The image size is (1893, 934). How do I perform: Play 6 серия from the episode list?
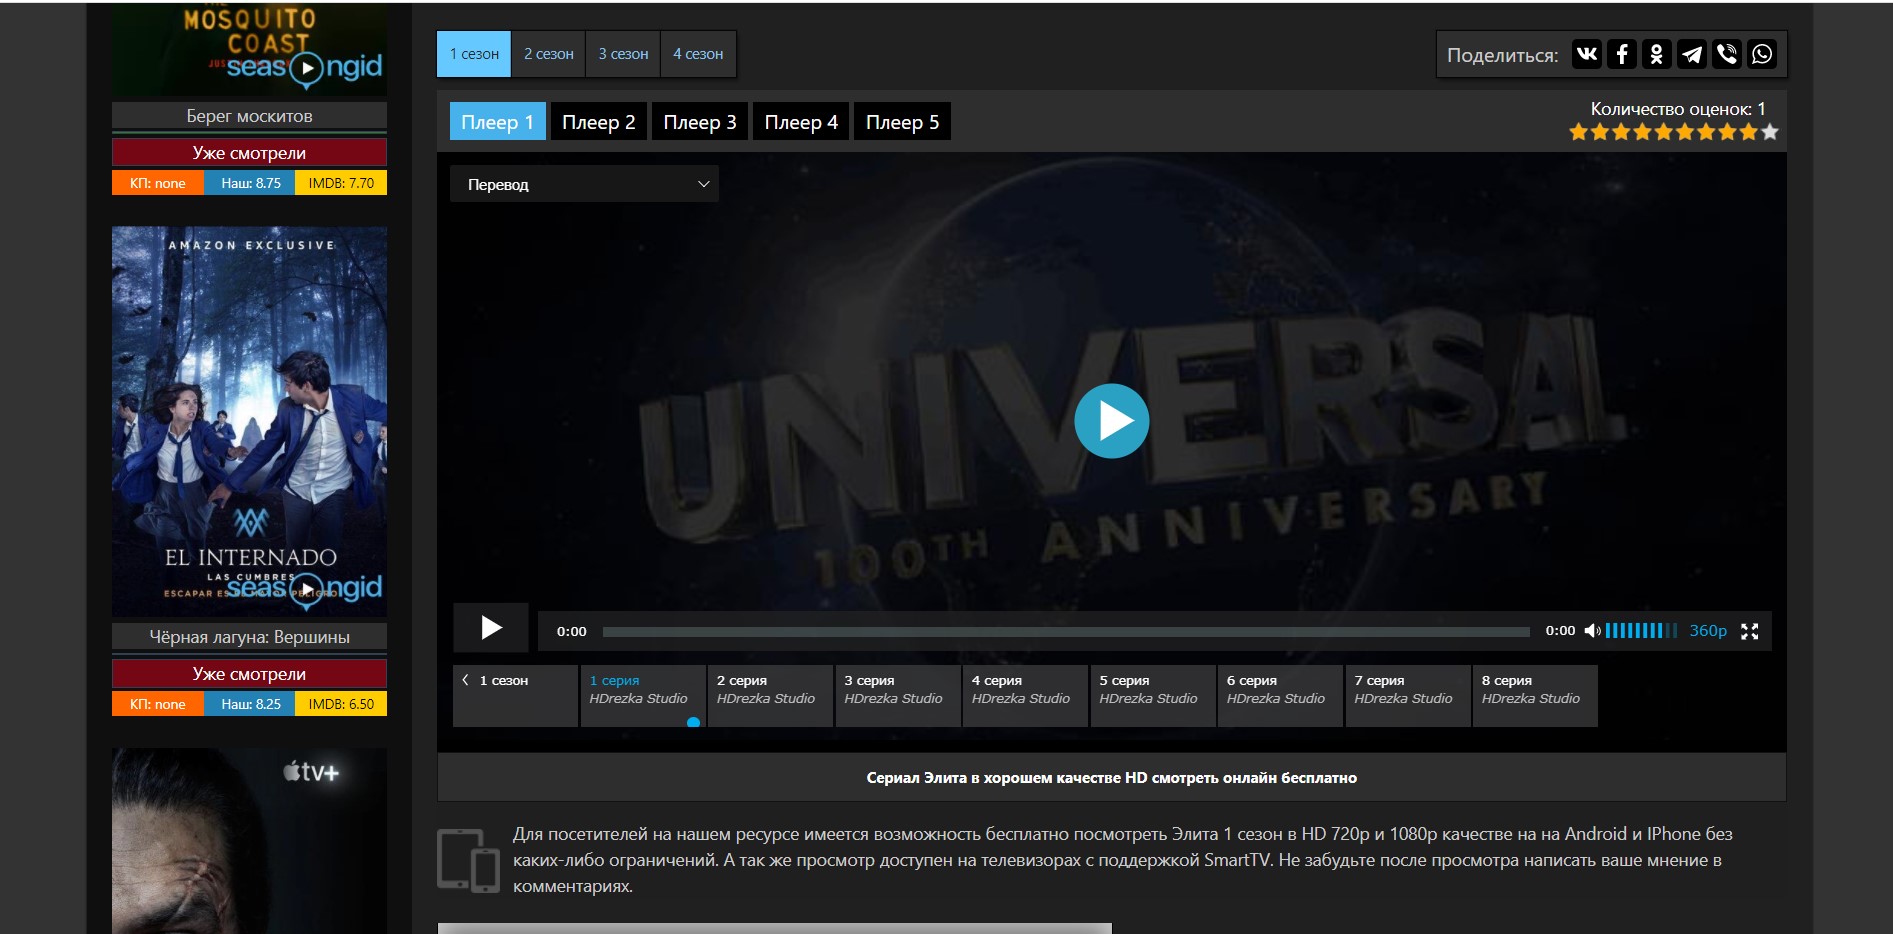pos(1280,695)
